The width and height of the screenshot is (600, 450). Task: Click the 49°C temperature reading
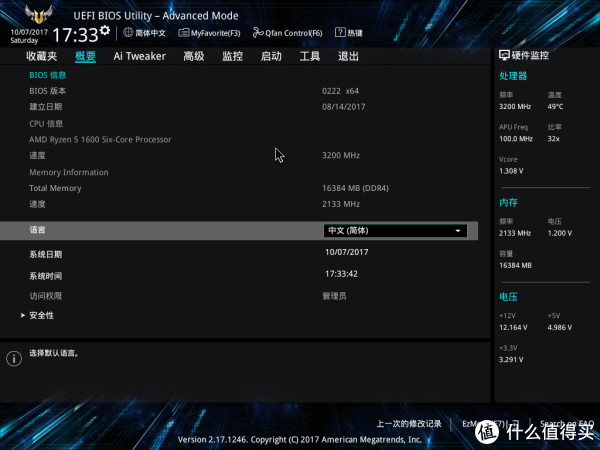555,106
